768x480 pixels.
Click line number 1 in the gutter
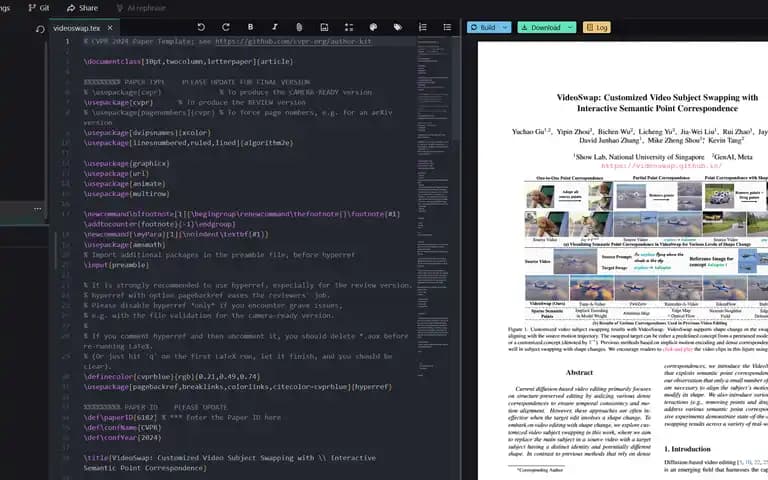click(x=68, y=41)
